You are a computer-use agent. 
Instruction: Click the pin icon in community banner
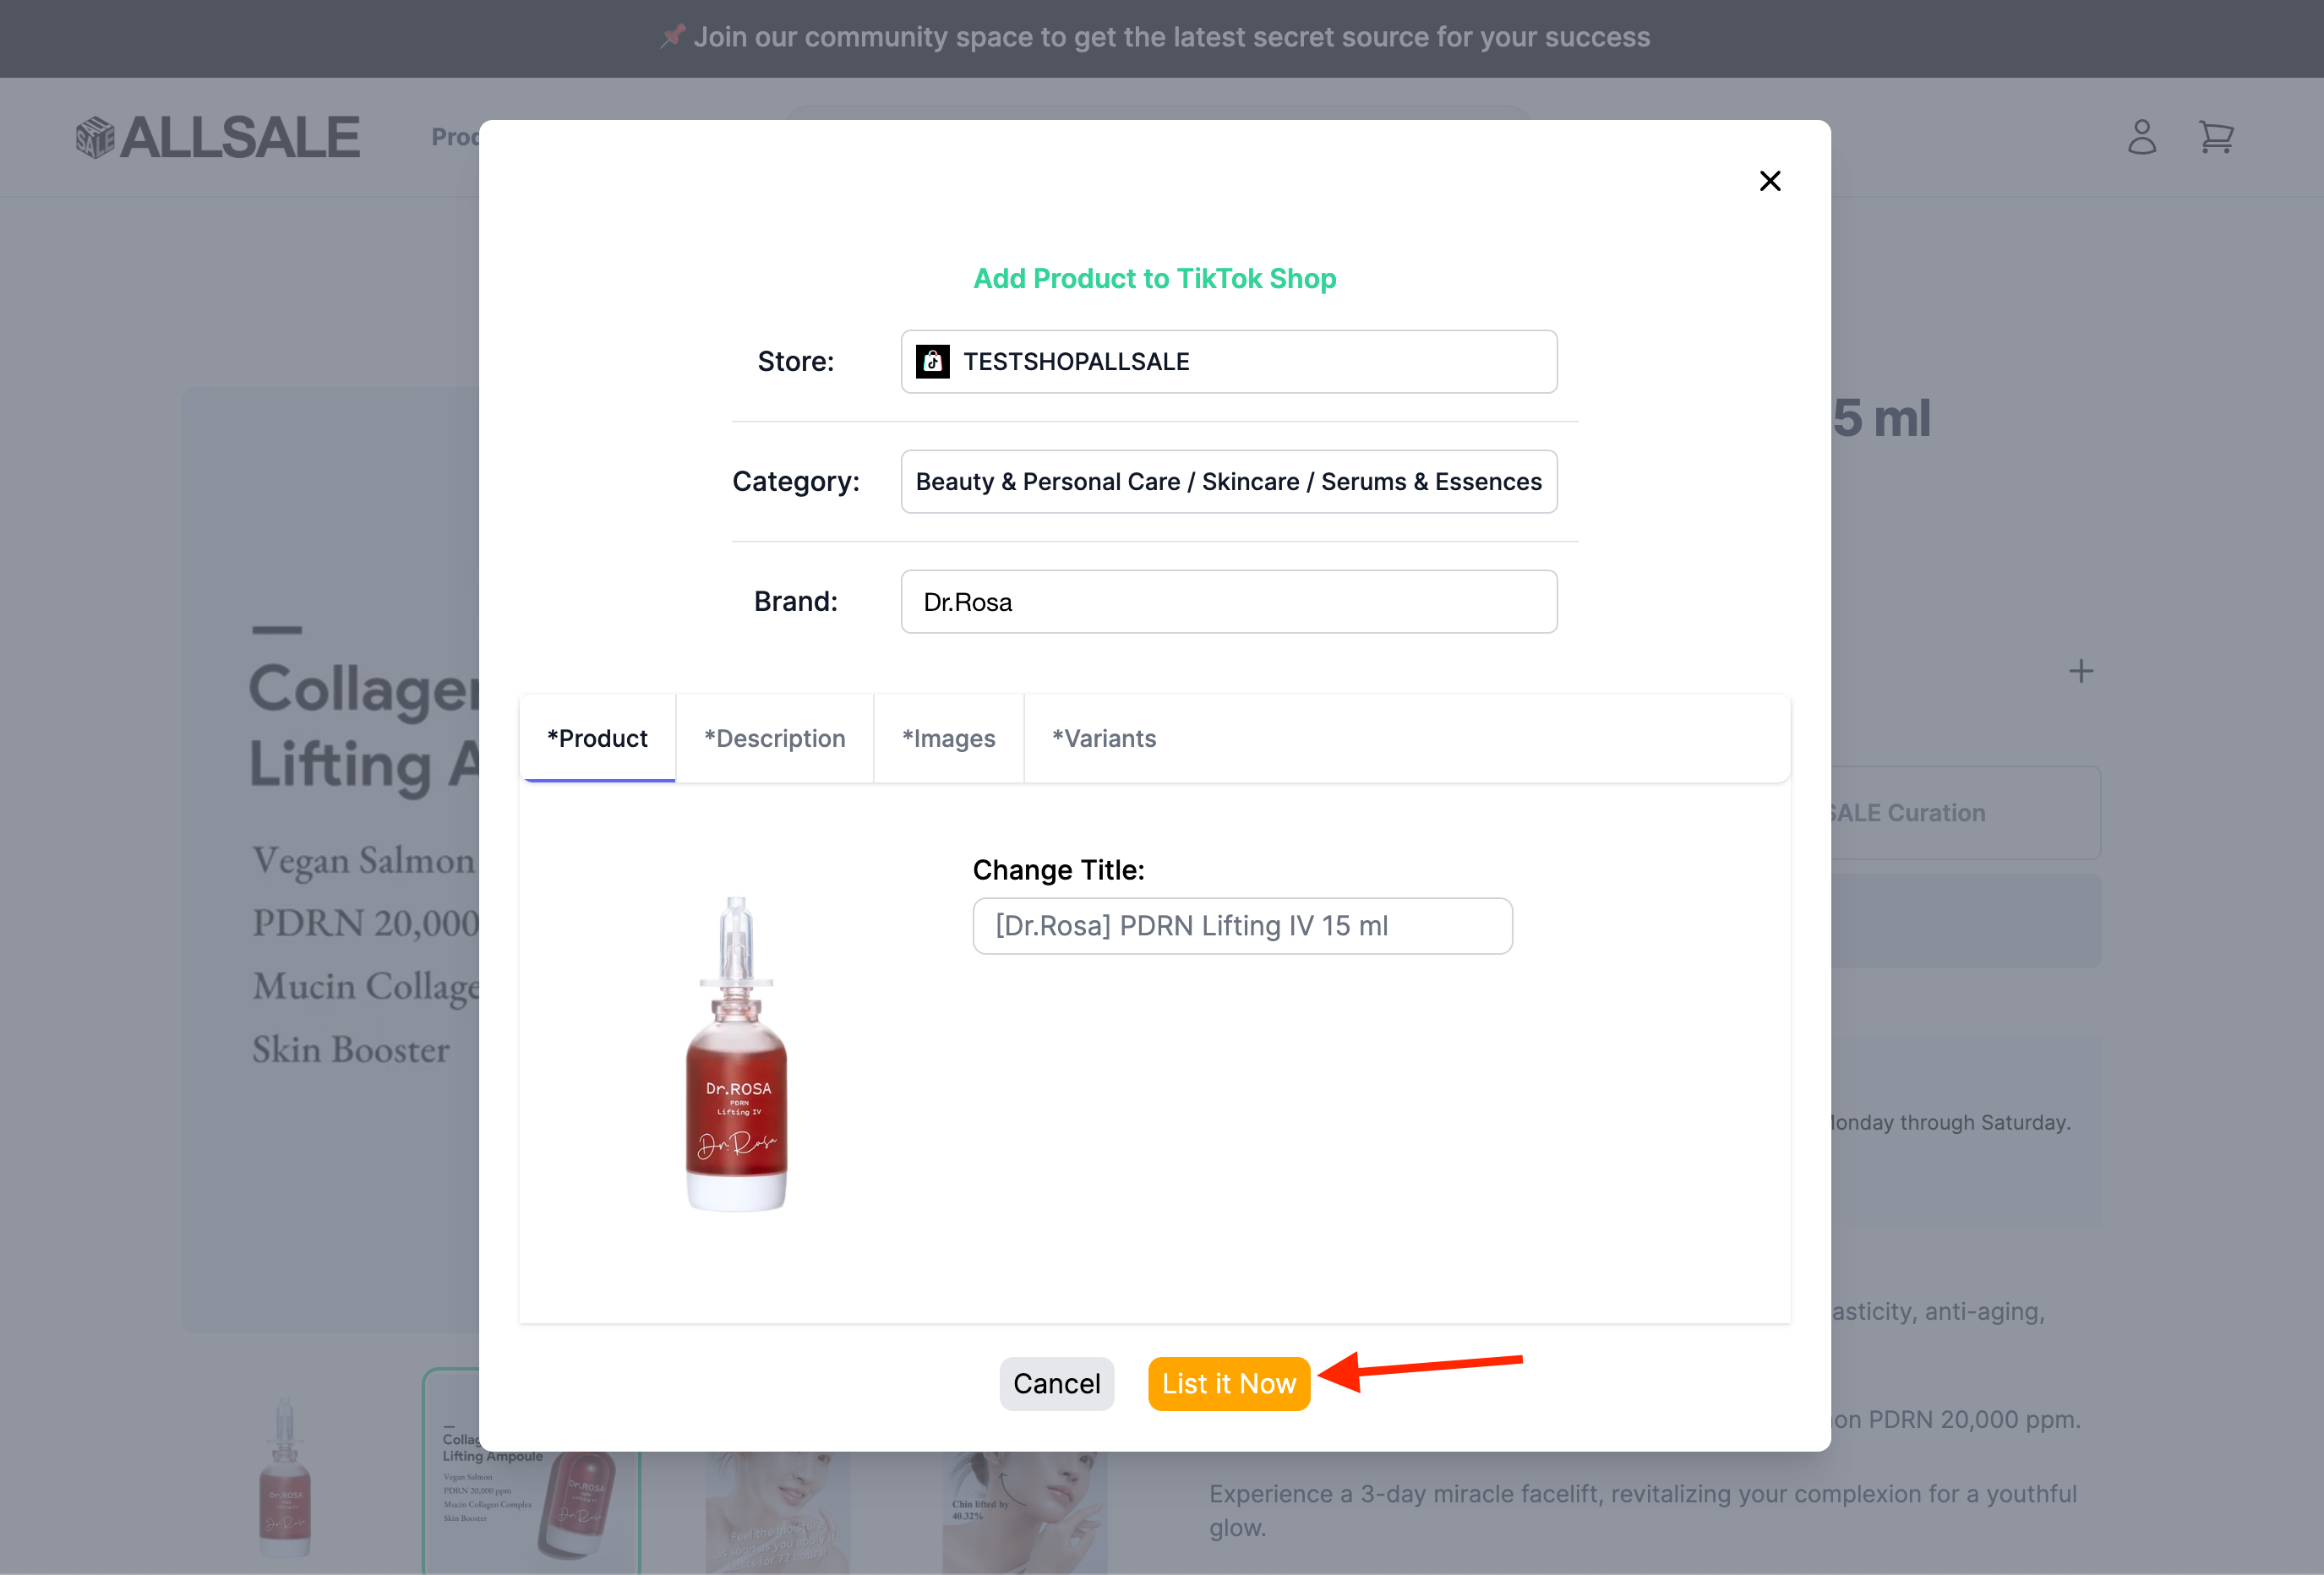click(x=673, y=36)
